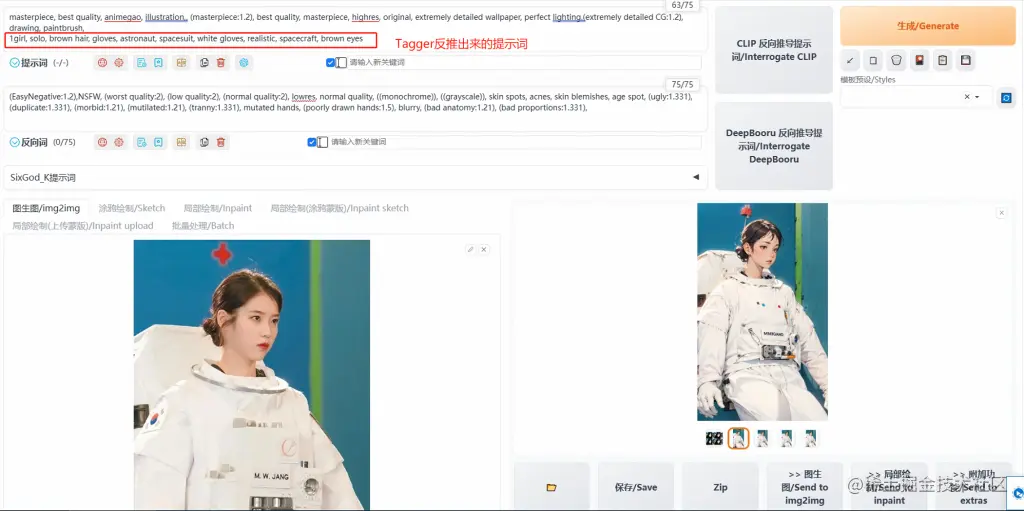The width and height of the screenshot is (1024, 511).
Task: Open the 模板预设/Styles dropdown arrow
Action: pyautogui.click(x=978, y=97)
